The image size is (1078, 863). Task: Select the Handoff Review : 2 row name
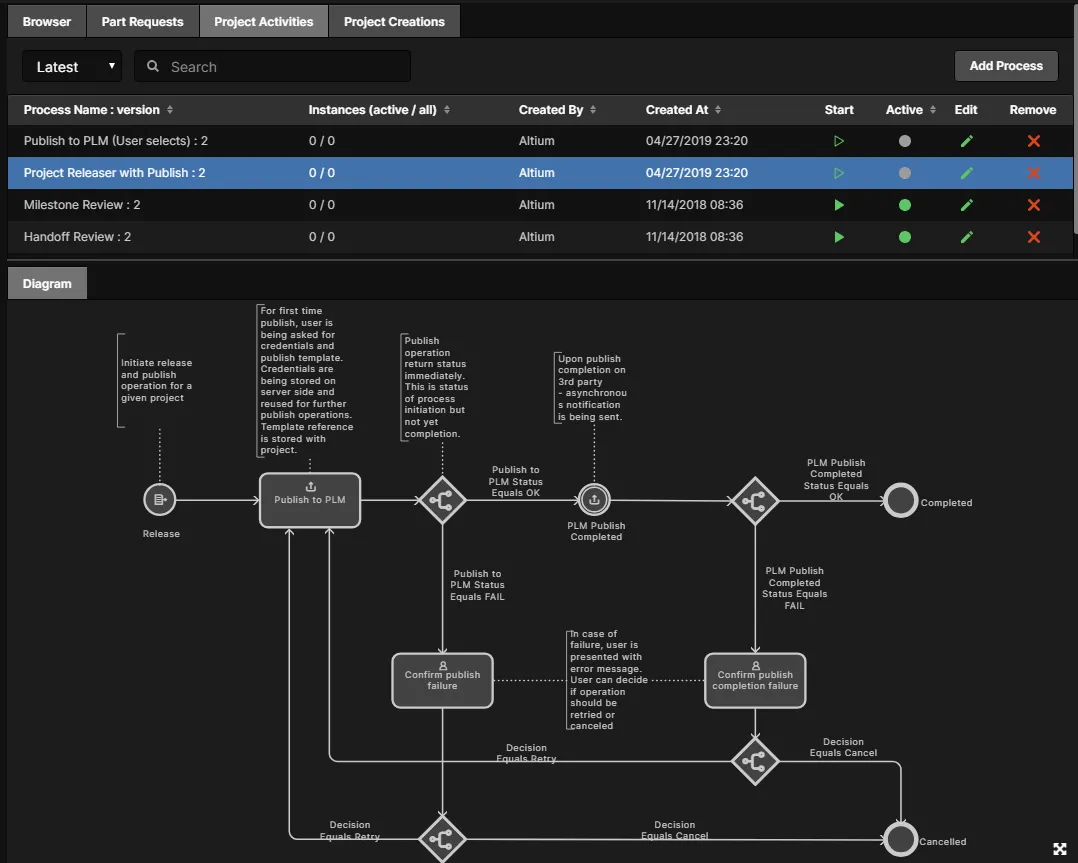pyautogui.click(x=77, y=237)
